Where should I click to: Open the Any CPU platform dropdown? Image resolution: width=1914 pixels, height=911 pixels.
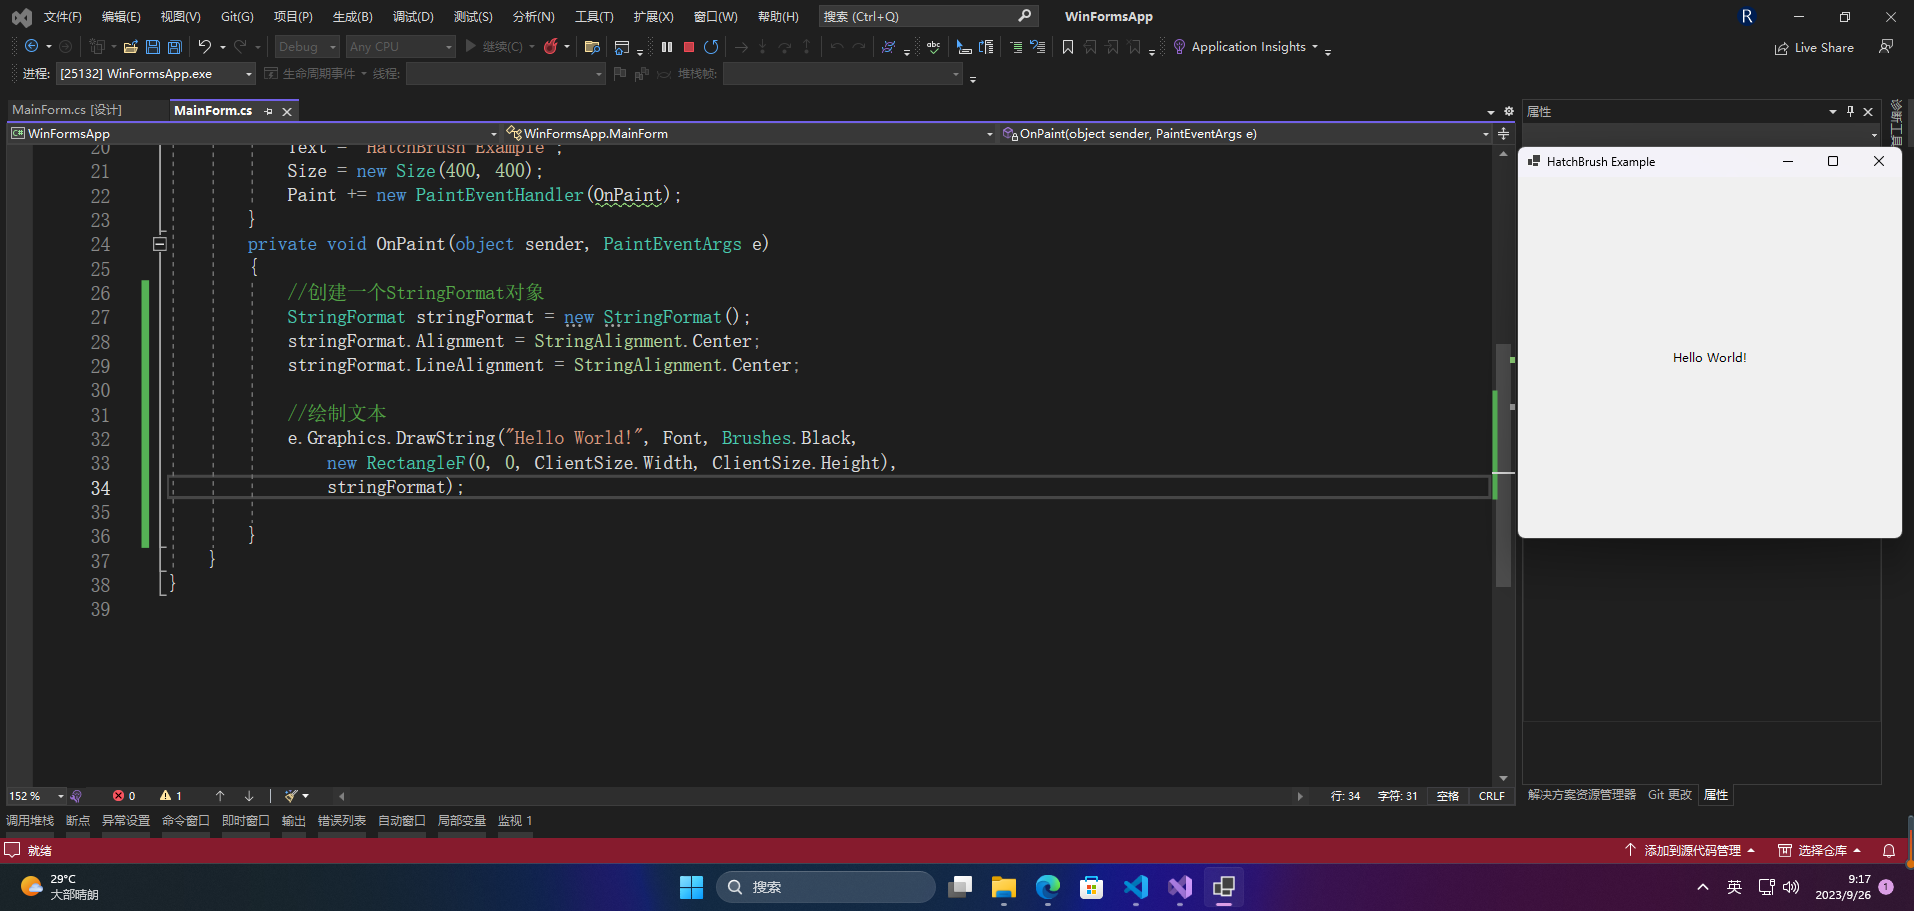tap(400, 46)
